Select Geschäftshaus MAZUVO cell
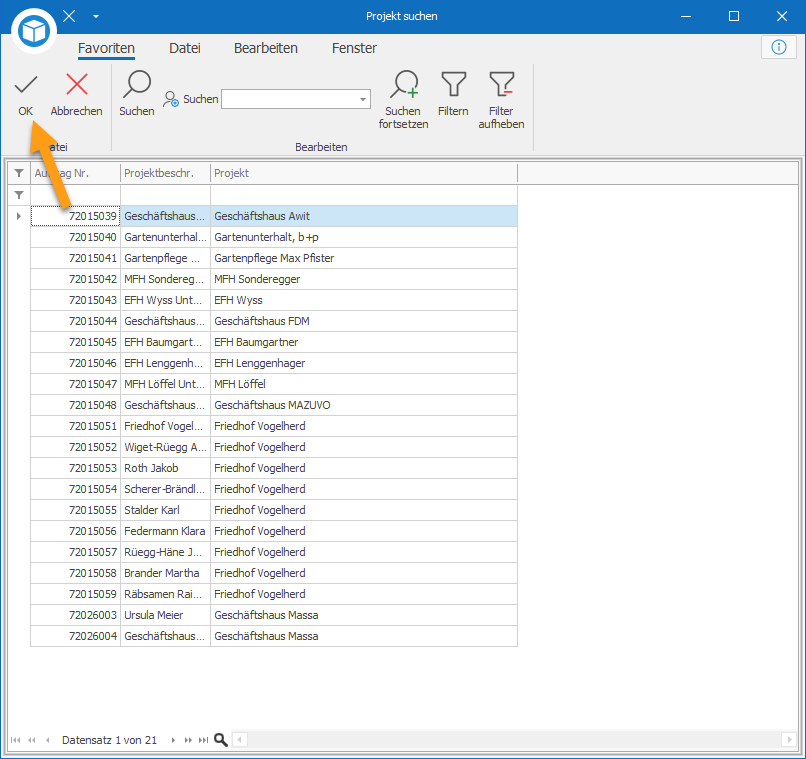This screenshot has height=759, width=806. point(364,405)
